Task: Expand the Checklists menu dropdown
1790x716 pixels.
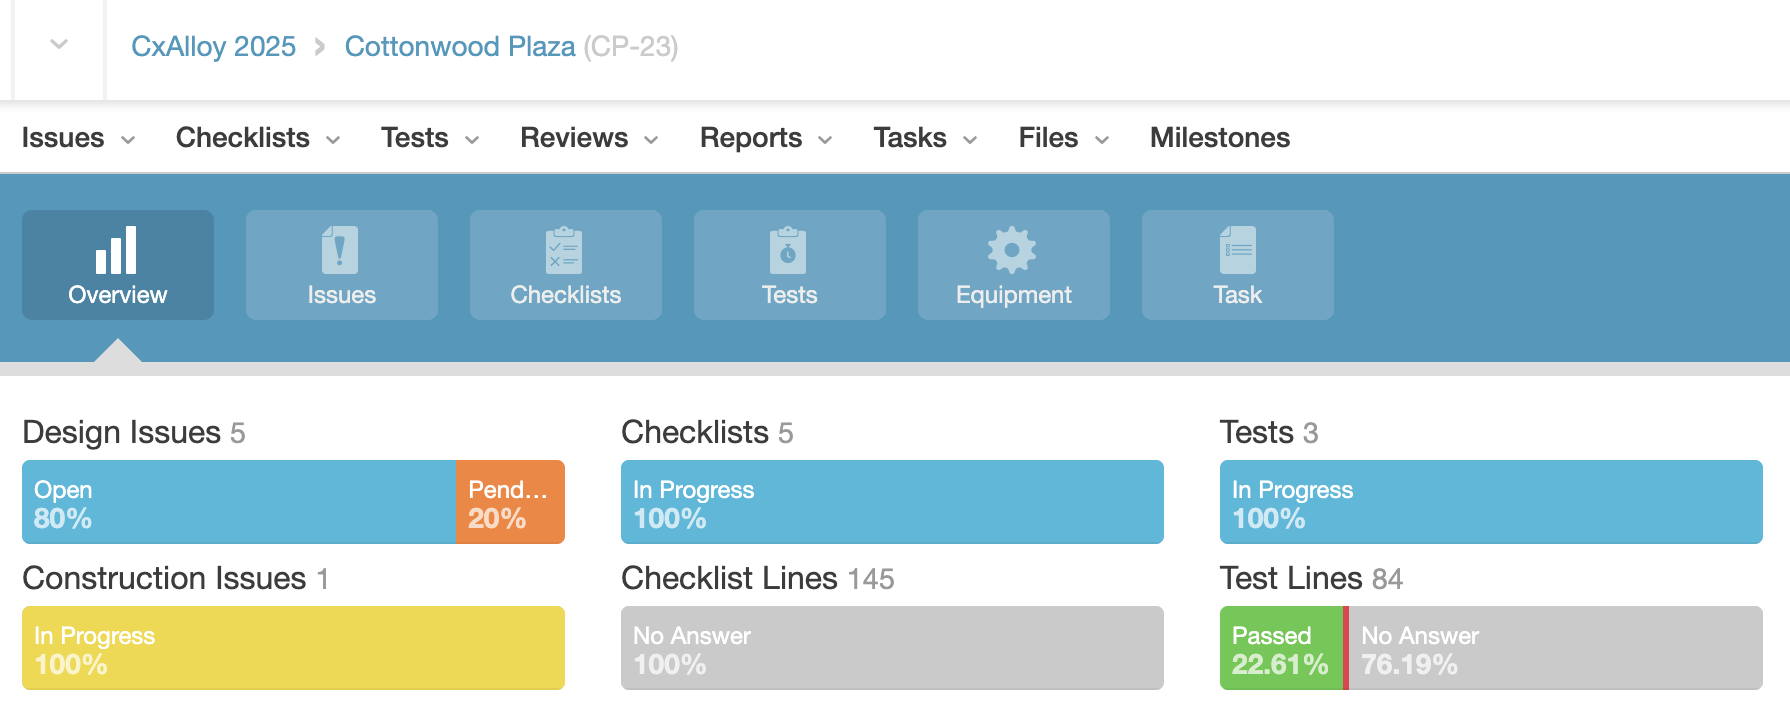Action: [x=257, y=138]
